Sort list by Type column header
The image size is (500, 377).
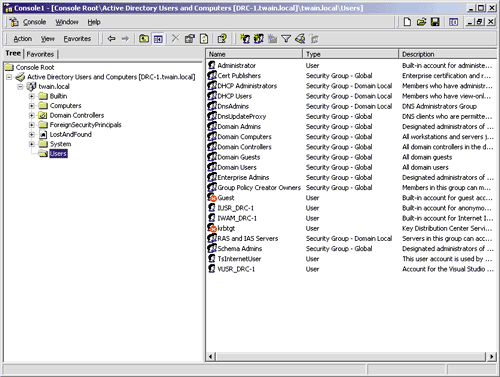click(350, 54)
